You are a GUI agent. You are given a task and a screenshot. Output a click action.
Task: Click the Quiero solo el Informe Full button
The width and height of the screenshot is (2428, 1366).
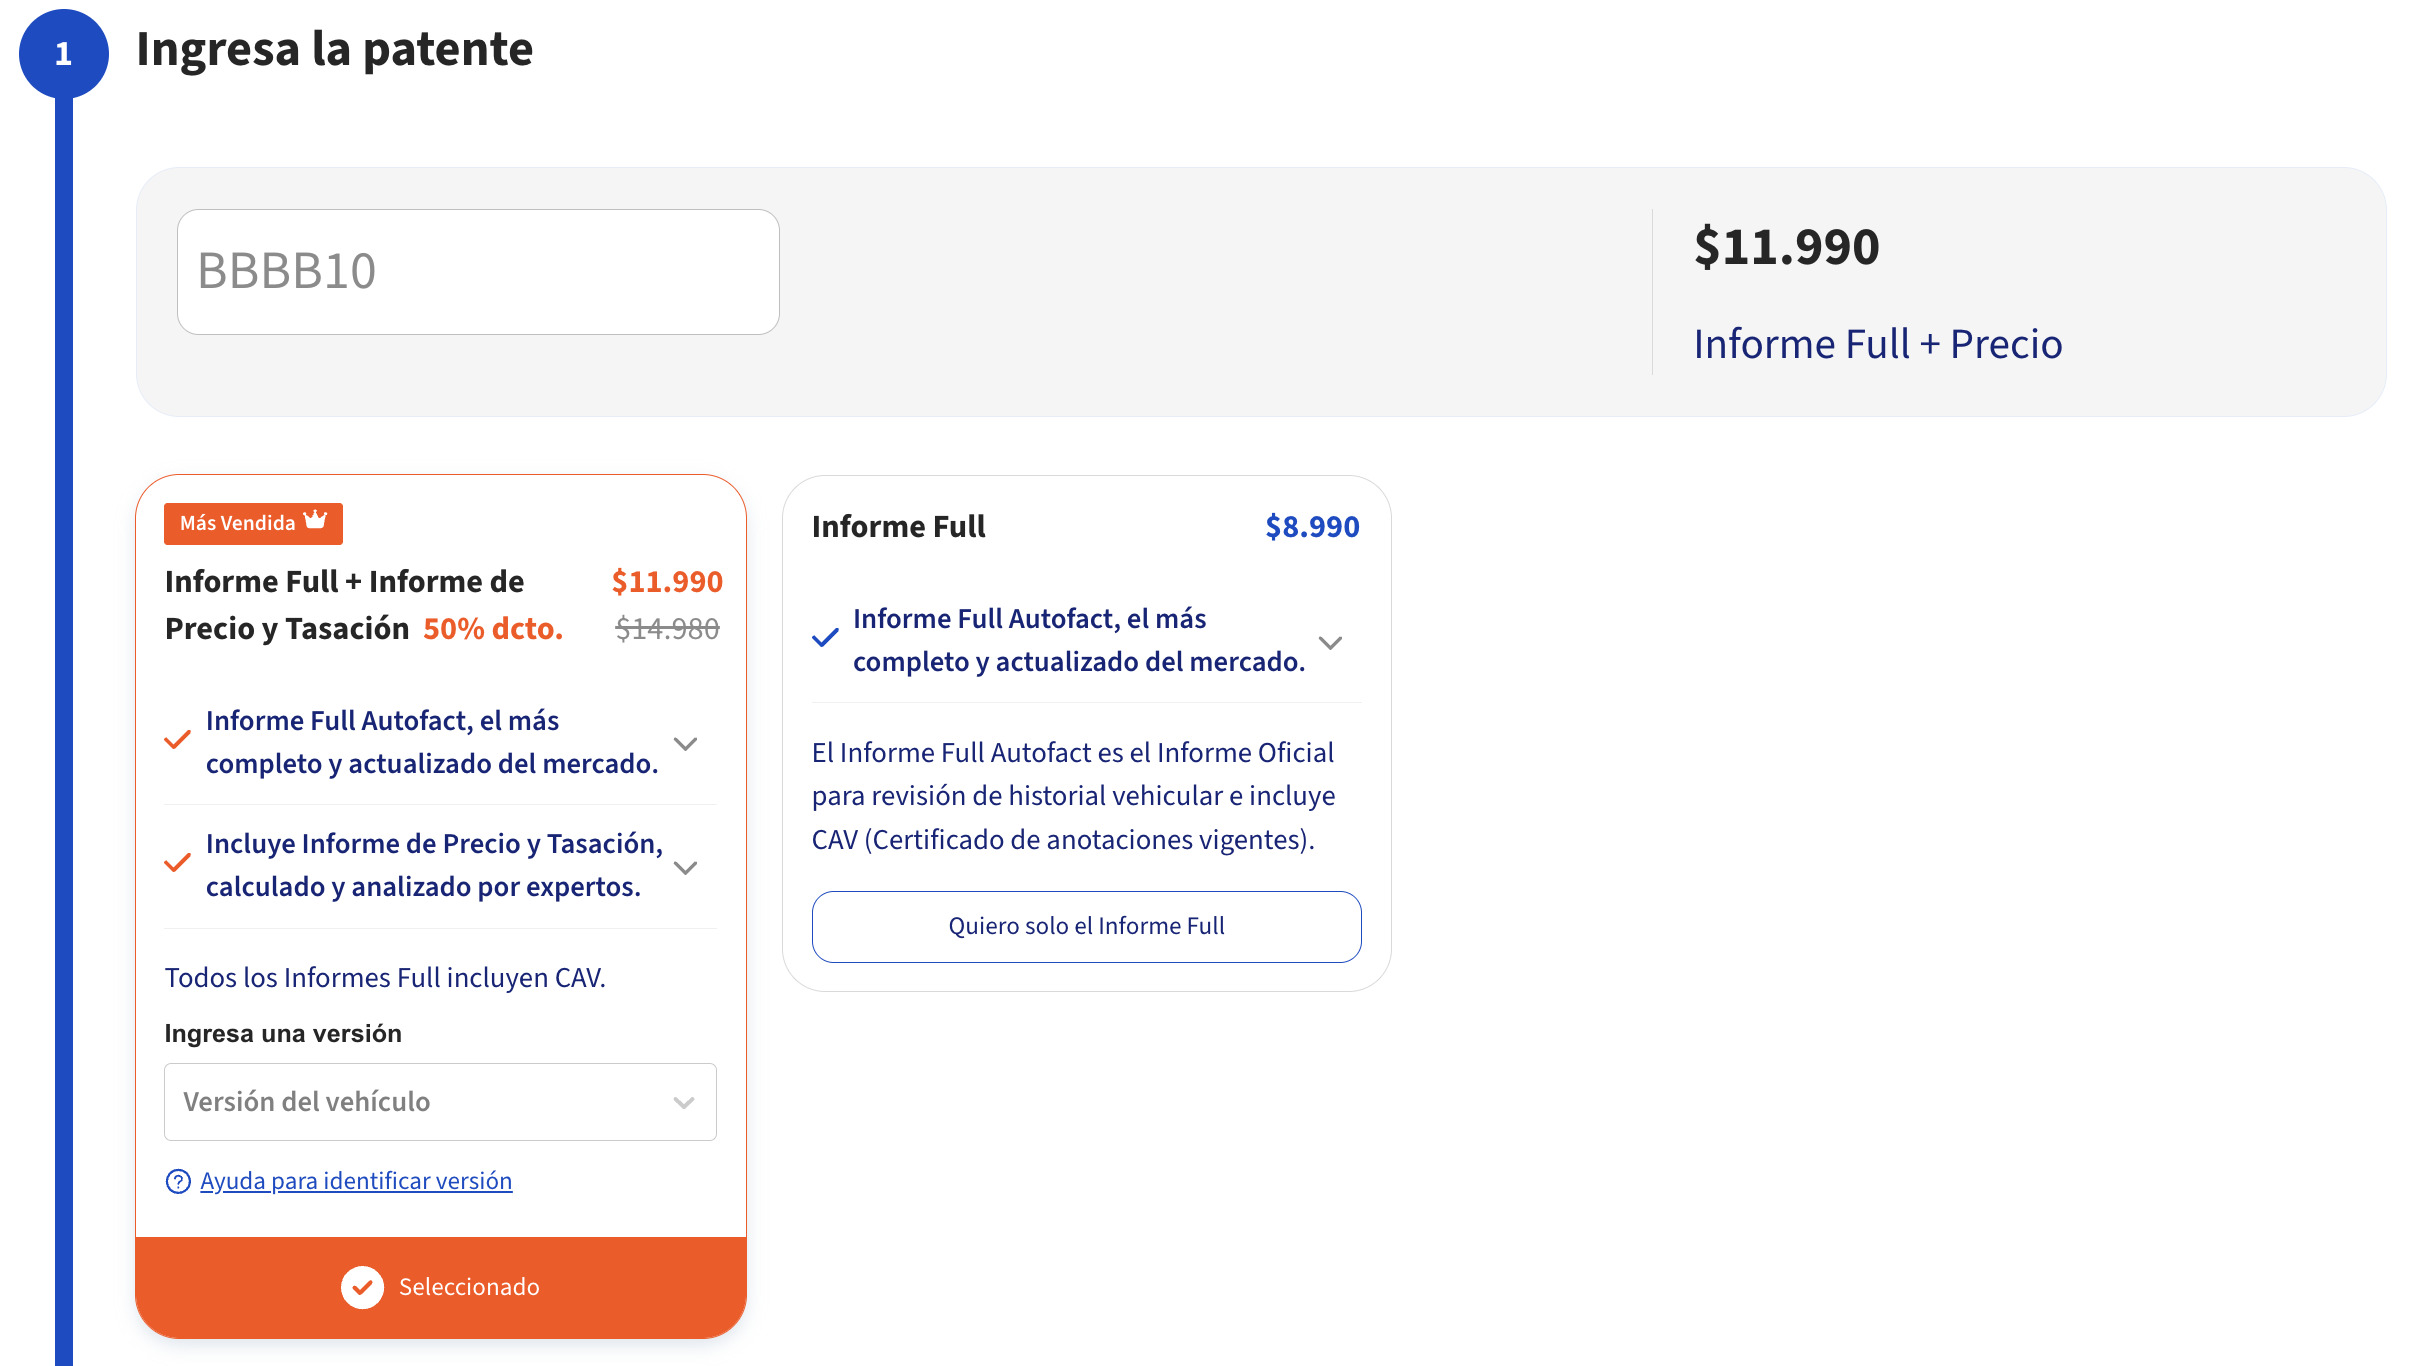click(1087, 926)
